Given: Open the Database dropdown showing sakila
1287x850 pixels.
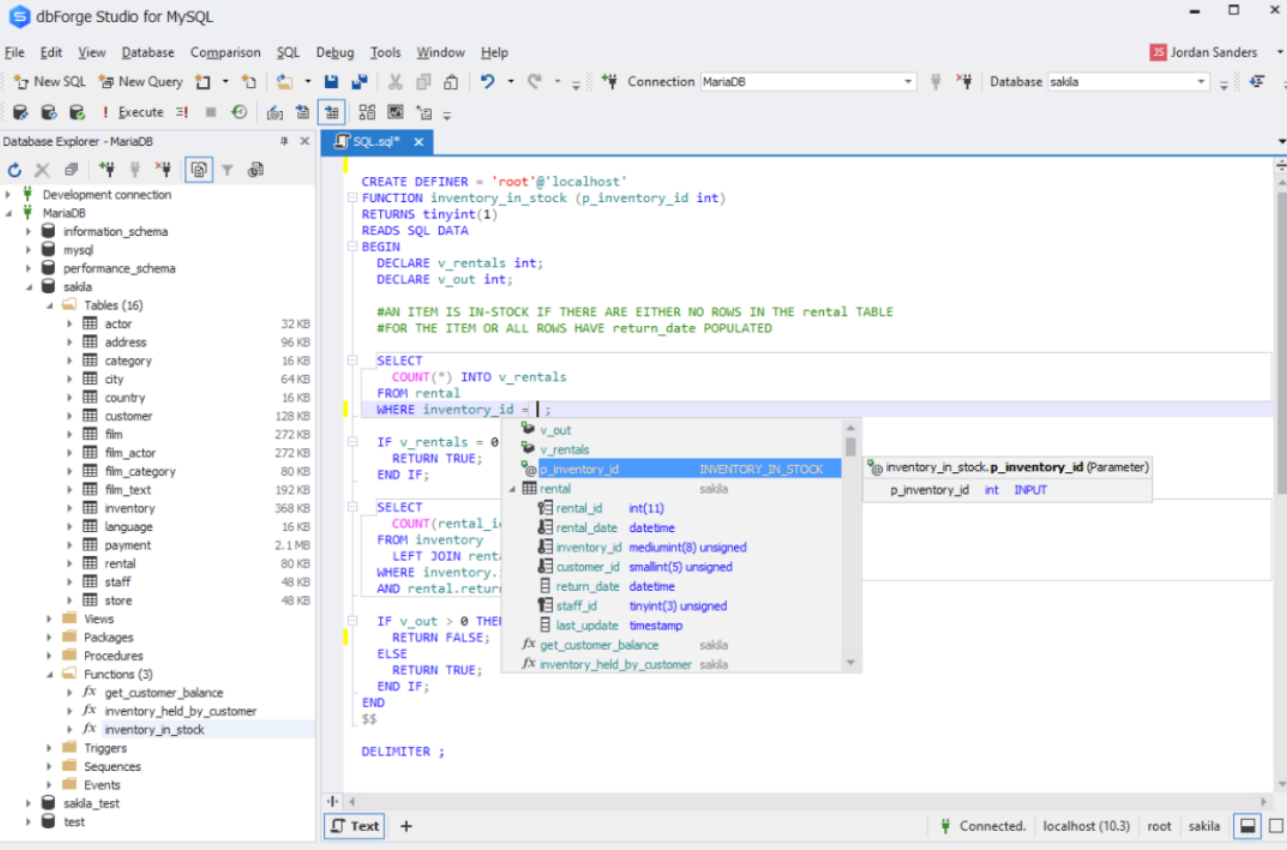Looking at the screenshot, I should tap(1202, 82).
